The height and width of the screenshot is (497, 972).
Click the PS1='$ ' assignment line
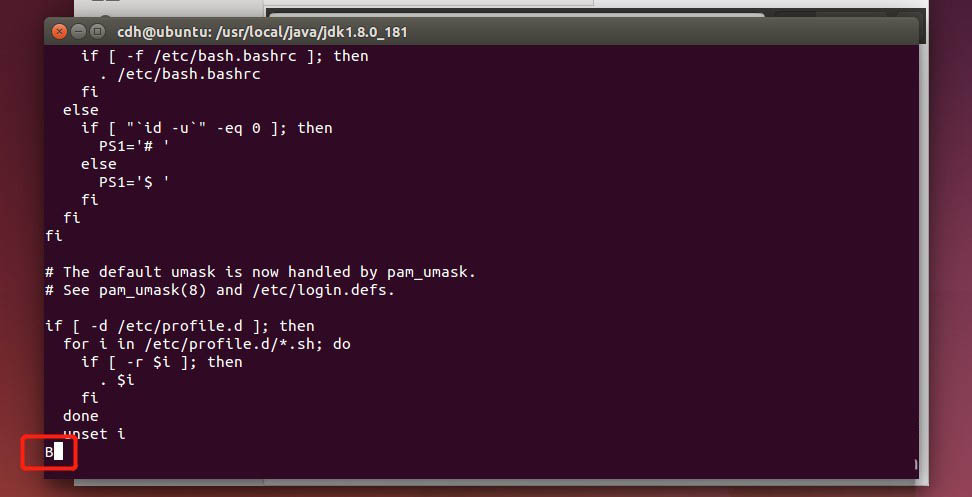[135, 182]
